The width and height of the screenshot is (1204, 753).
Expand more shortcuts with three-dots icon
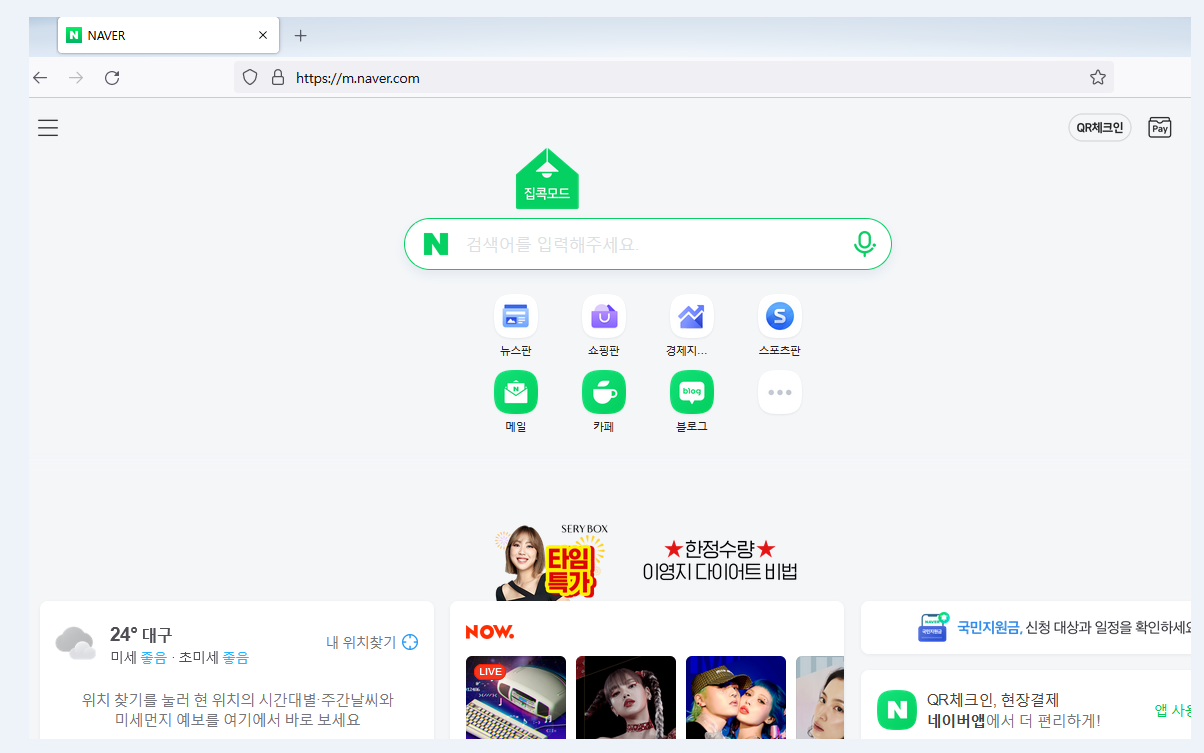tap(779, 392)
